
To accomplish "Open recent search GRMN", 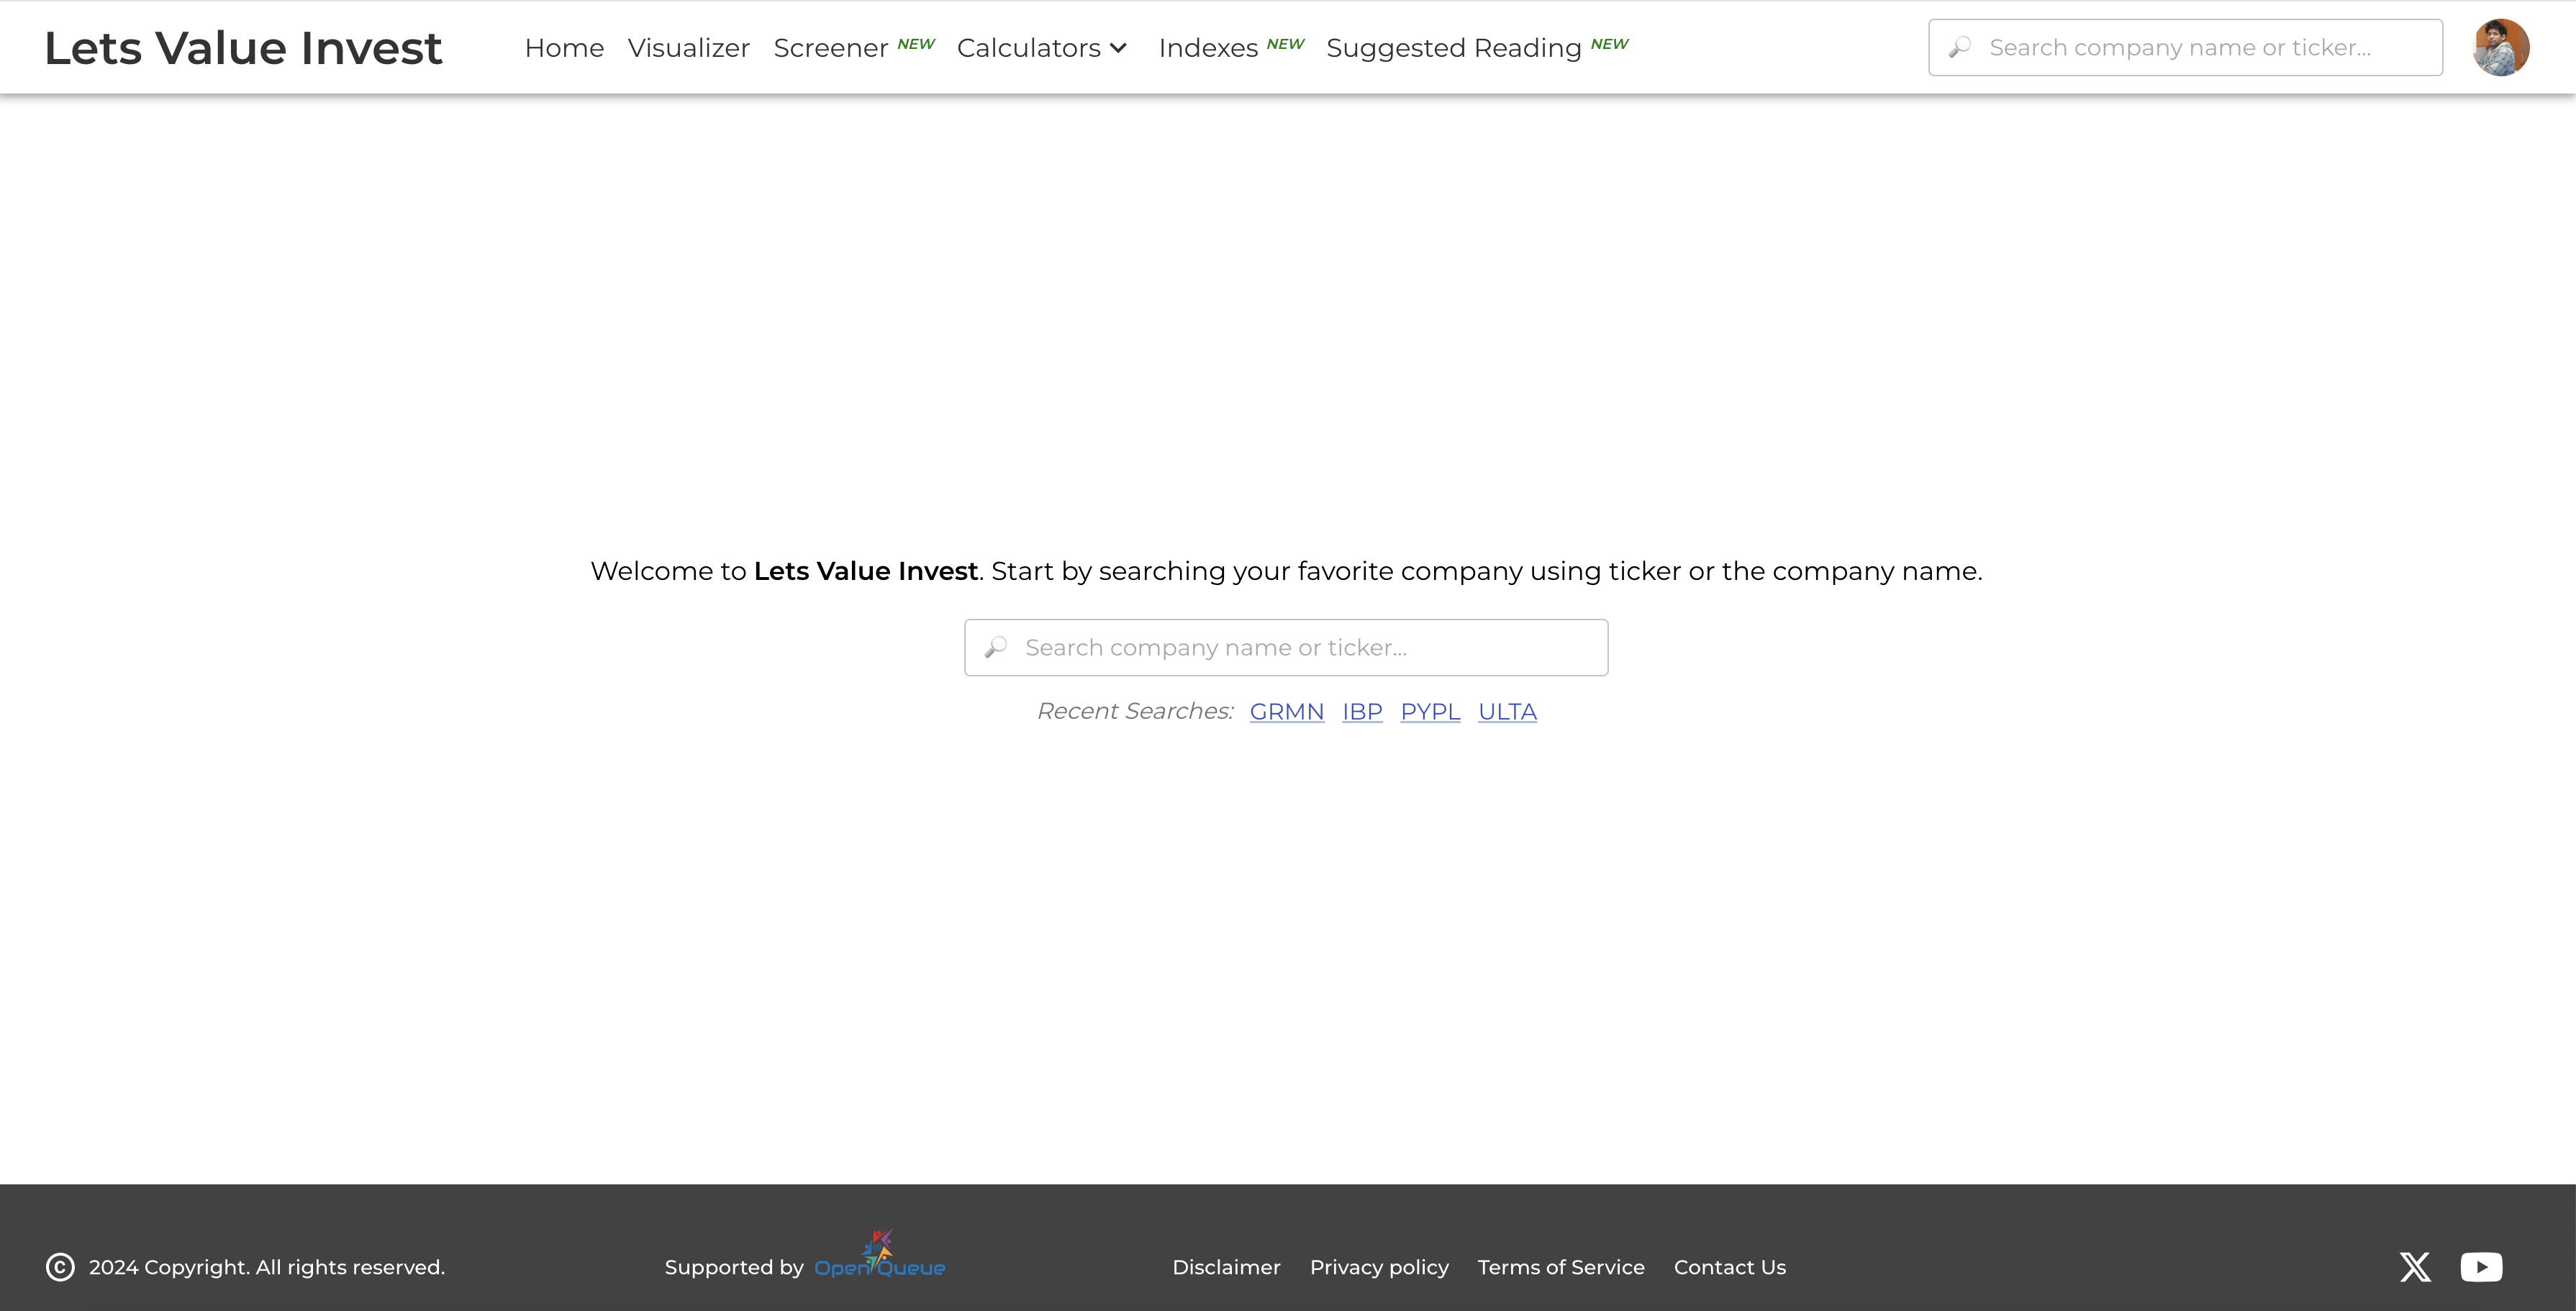I will [x=1286, y=712].
